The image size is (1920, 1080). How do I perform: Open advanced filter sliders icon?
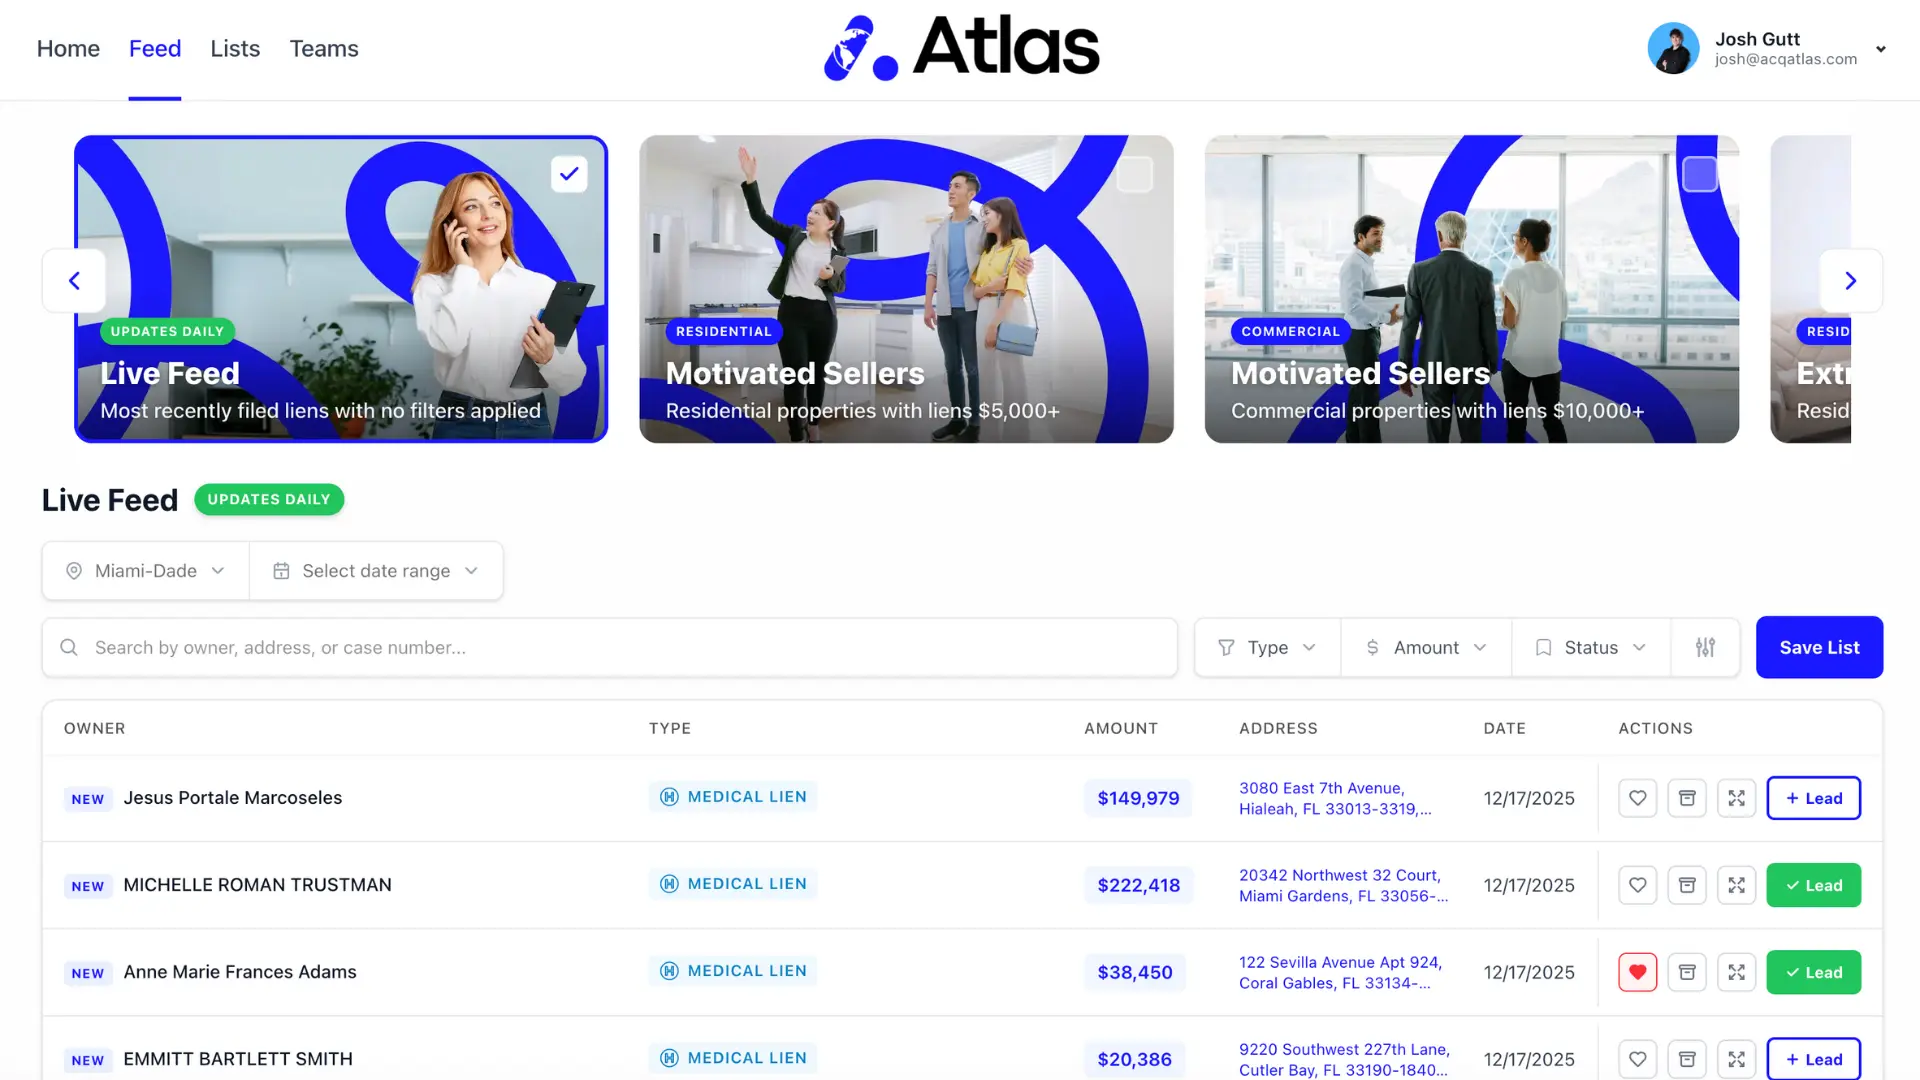coord(1705,647)
